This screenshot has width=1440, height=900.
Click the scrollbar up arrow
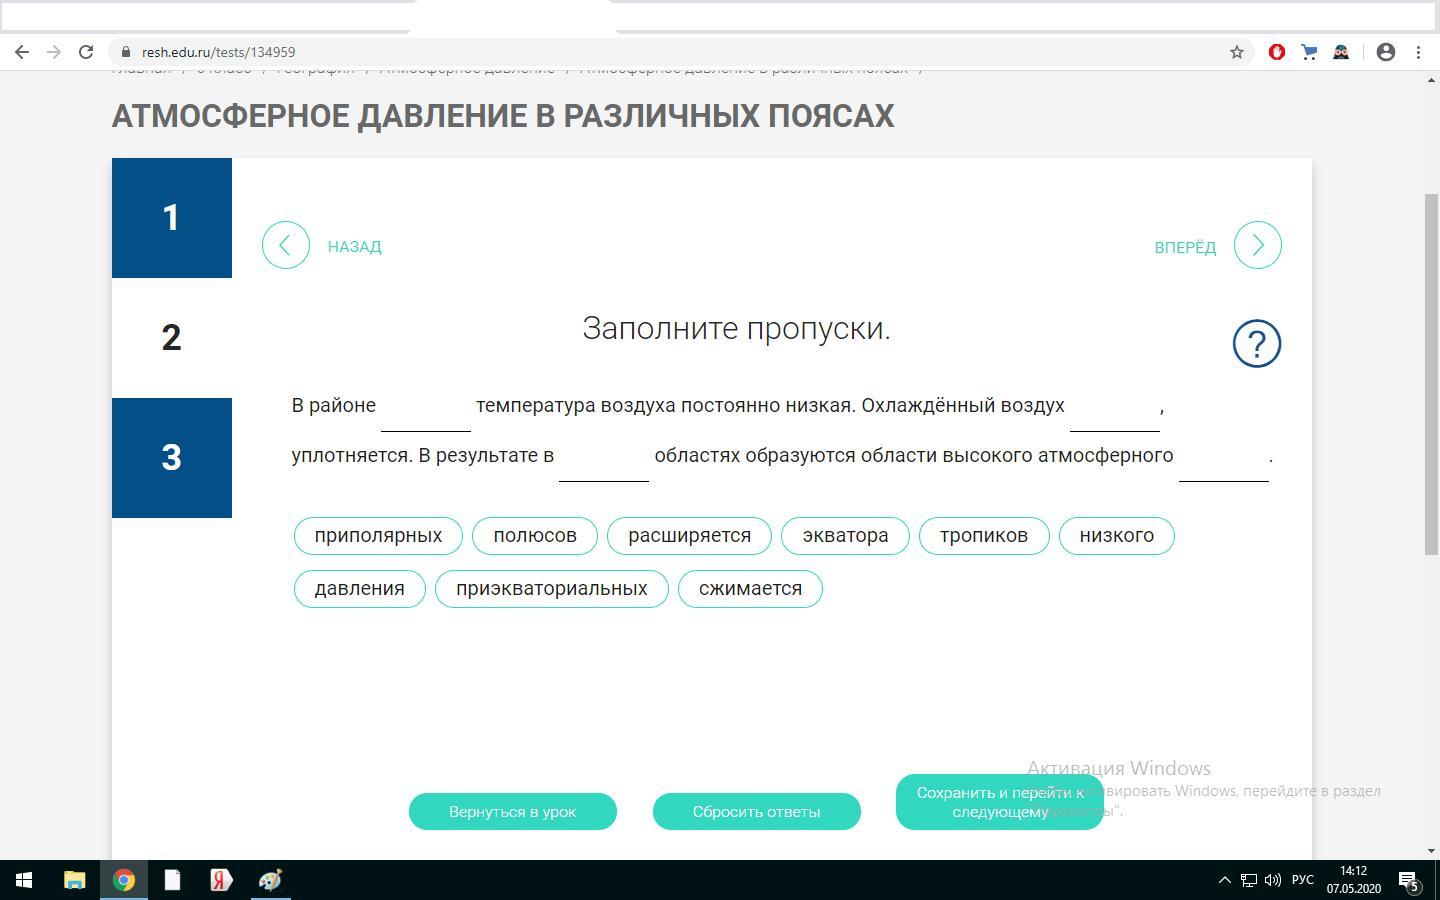click(x=1431, y=79)
